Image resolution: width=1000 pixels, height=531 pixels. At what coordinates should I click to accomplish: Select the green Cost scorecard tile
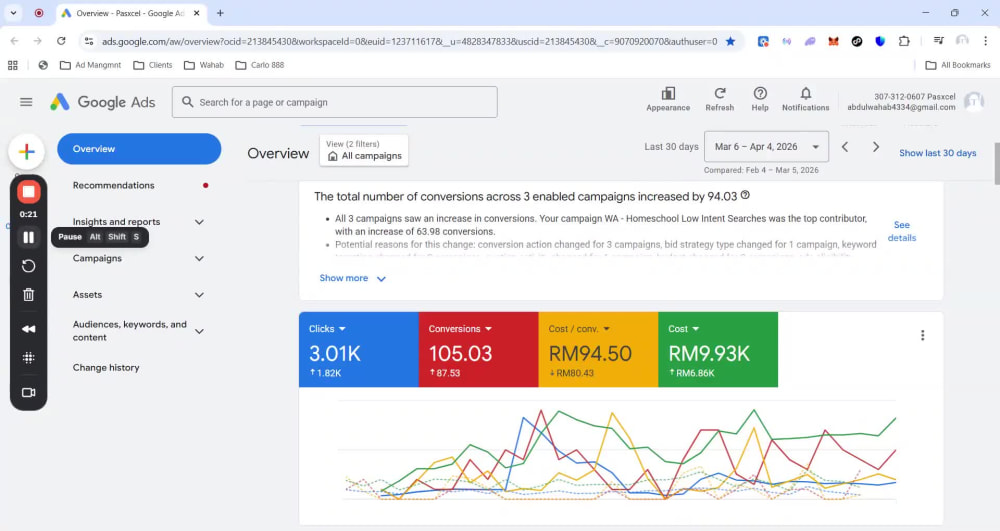coord(718,349)
